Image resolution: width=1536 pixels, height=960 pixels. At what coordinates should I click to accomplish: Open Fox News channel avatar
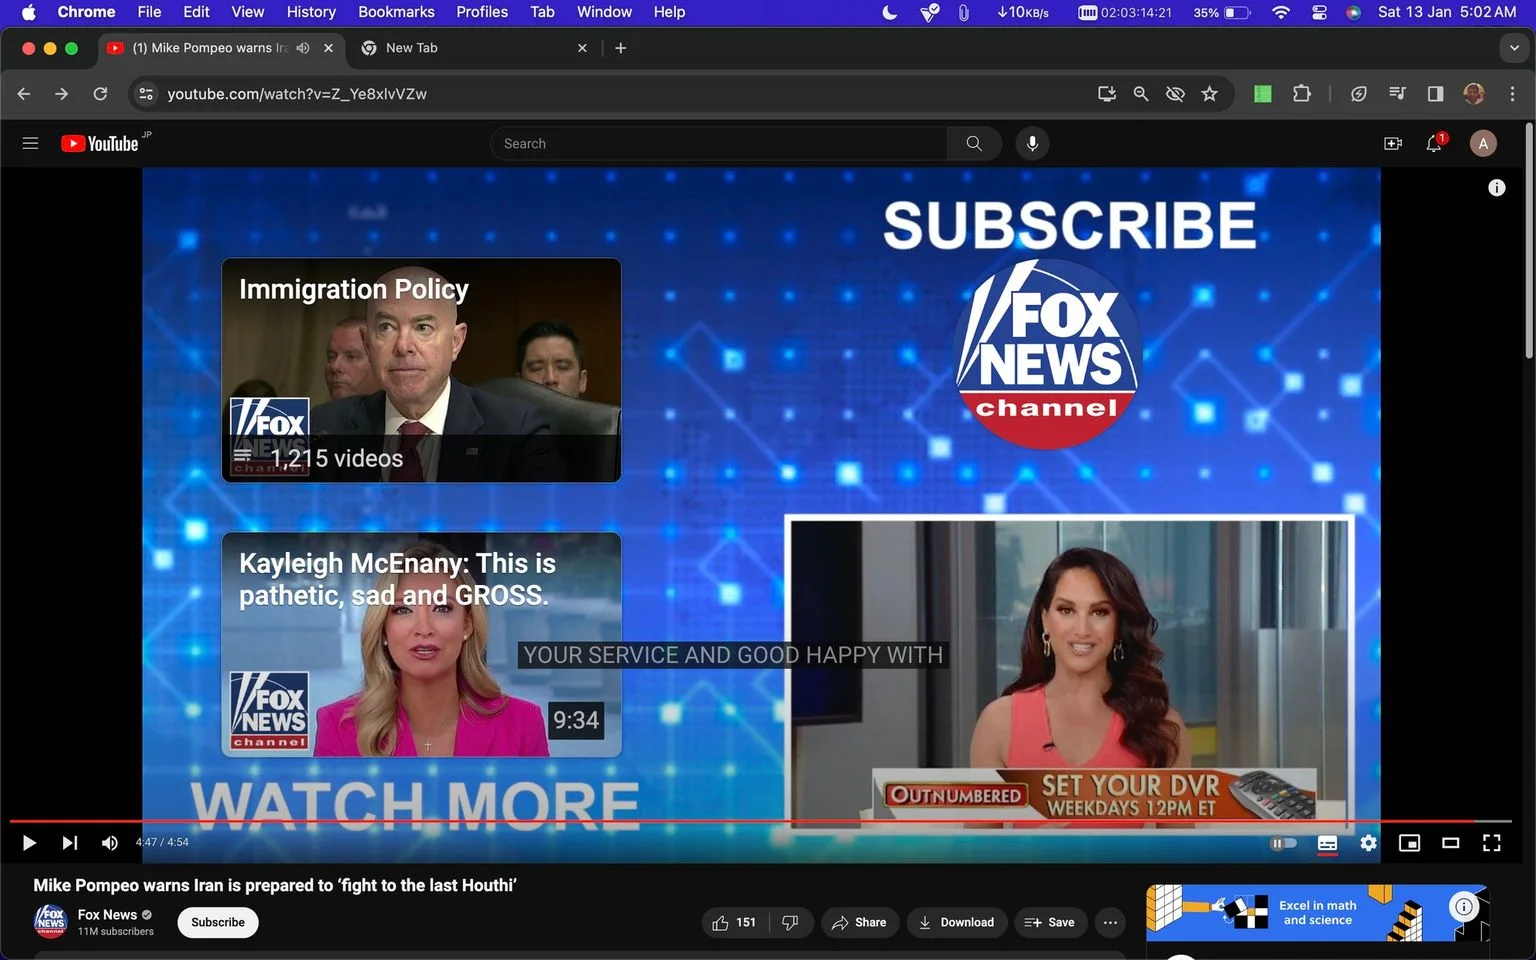point(50,921)
